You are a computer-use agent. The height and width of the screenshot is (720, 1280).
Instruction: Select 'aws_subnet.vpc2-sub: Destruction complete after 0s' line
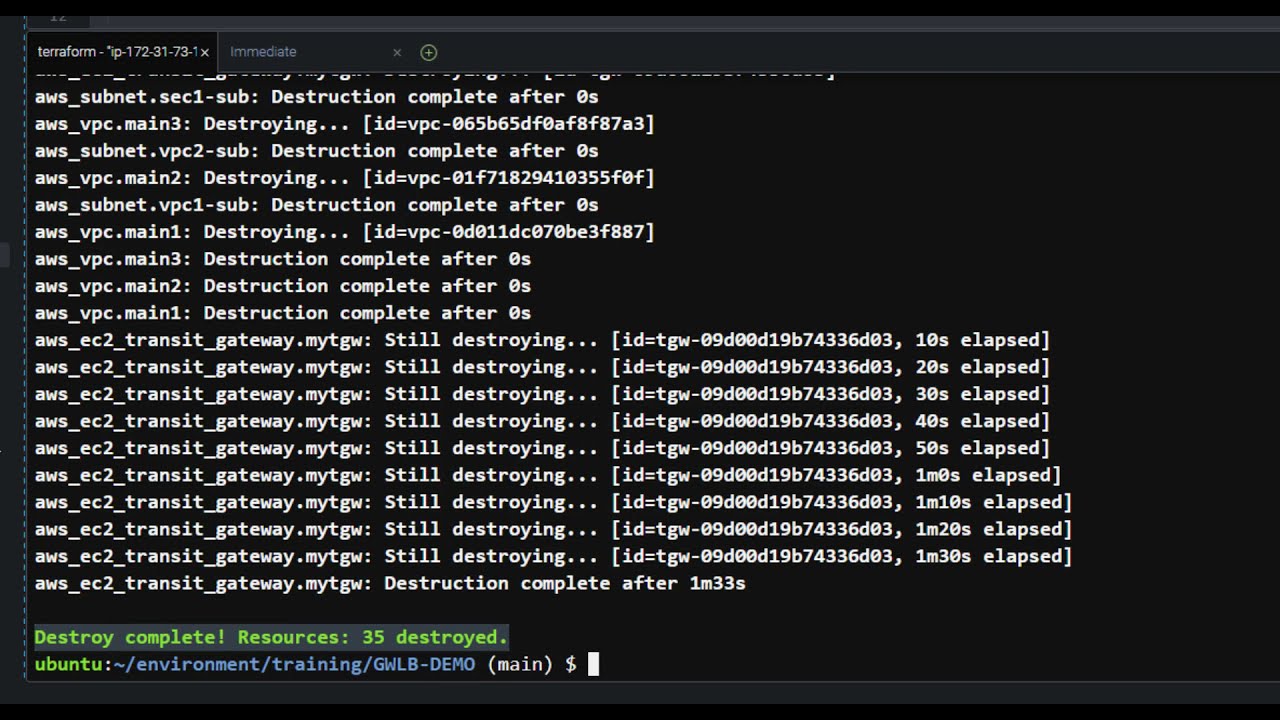click(316, 151)
